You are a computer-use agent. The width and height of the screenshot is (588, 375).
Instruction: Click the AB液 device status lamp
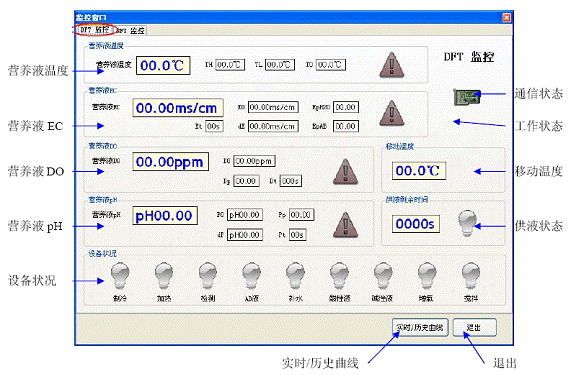tap(252, 276)
